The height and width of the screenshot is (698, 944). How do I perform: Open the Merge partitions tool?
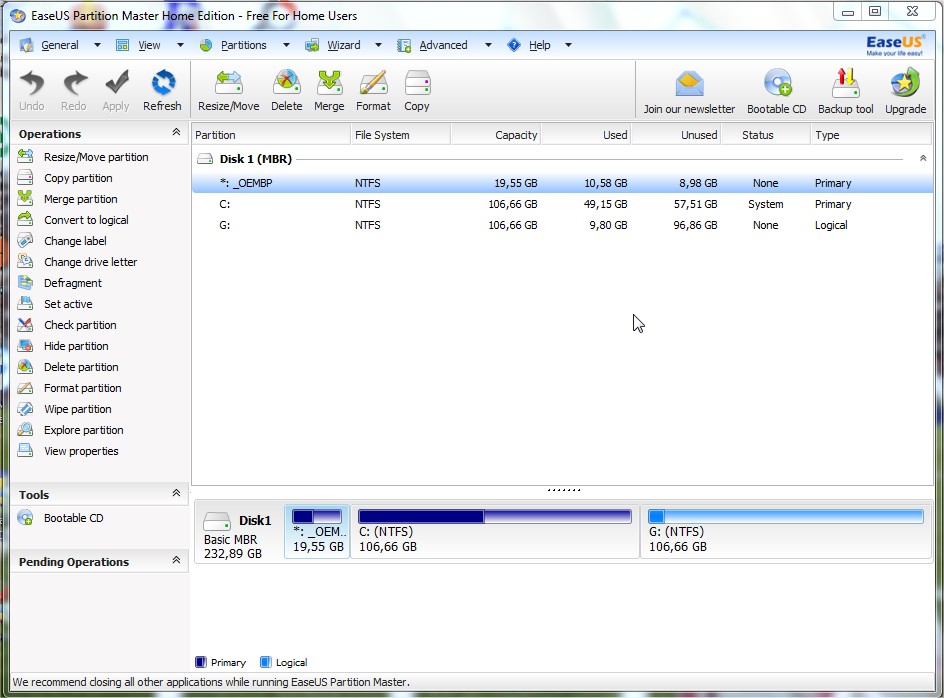329,89
